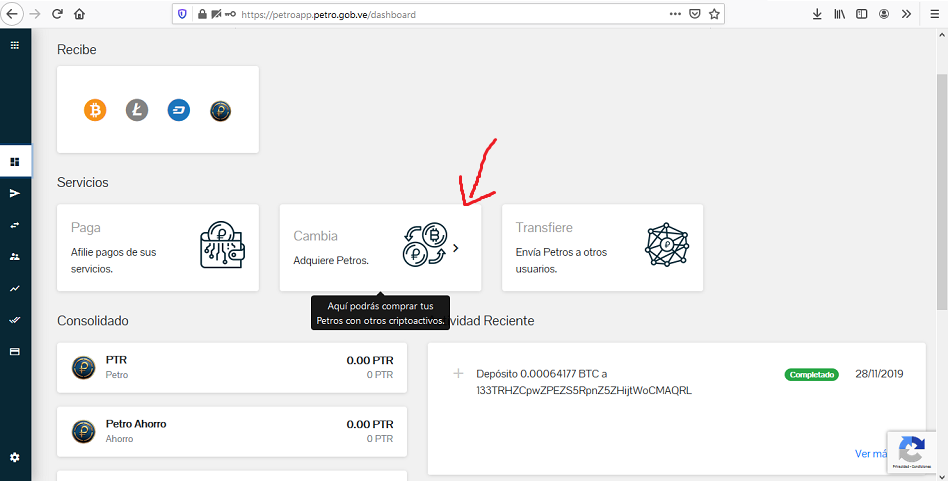Viewport: 950px width, 482px height.
Task: Select the dashboard icon in sidebar
Action: 15,162
